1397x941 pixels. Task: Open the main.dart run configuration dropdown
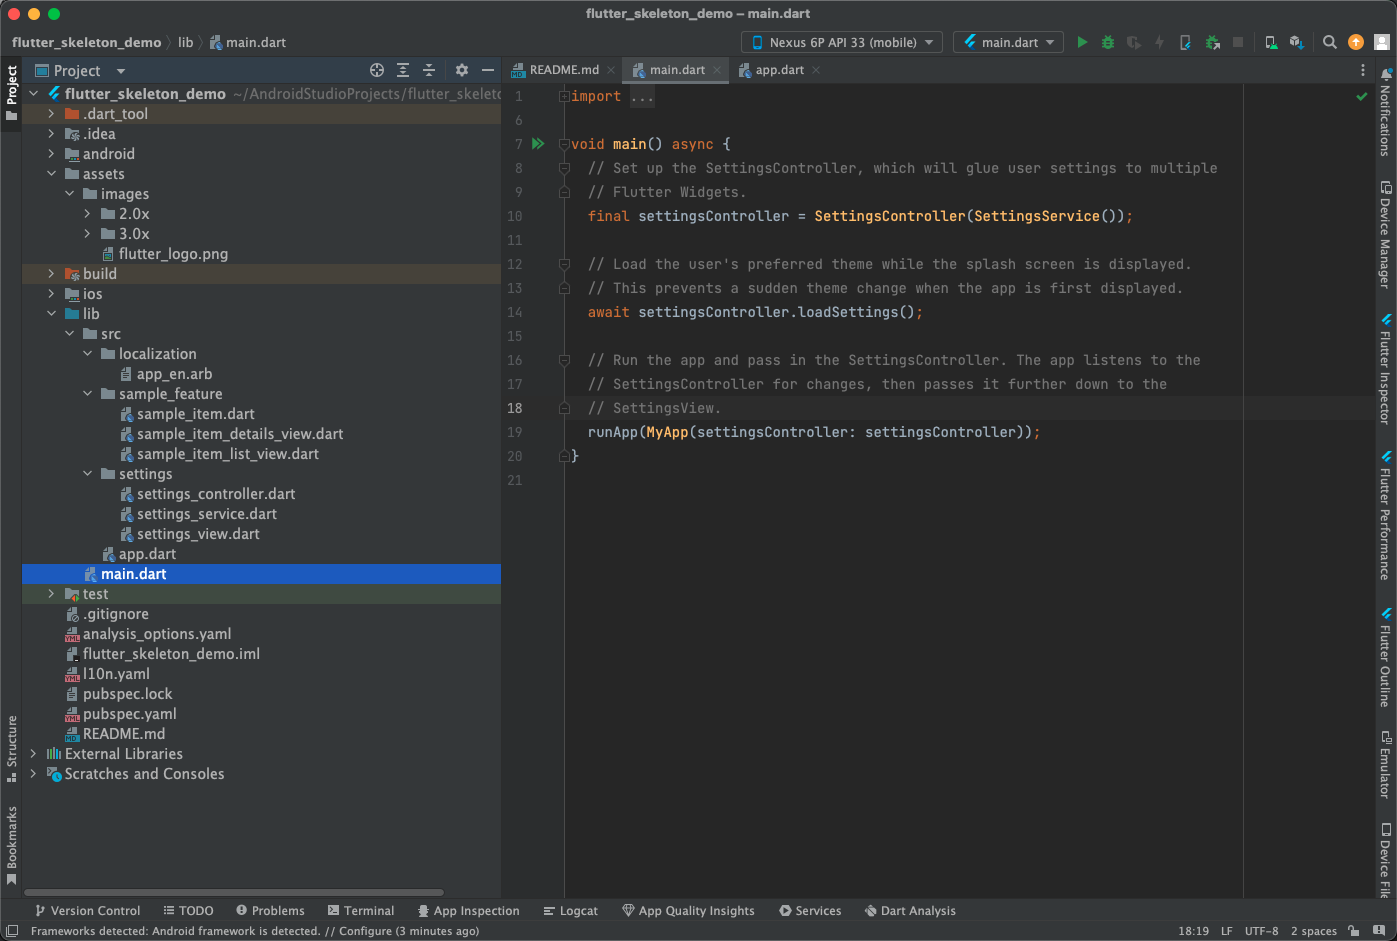click(x=1008, y=42)
